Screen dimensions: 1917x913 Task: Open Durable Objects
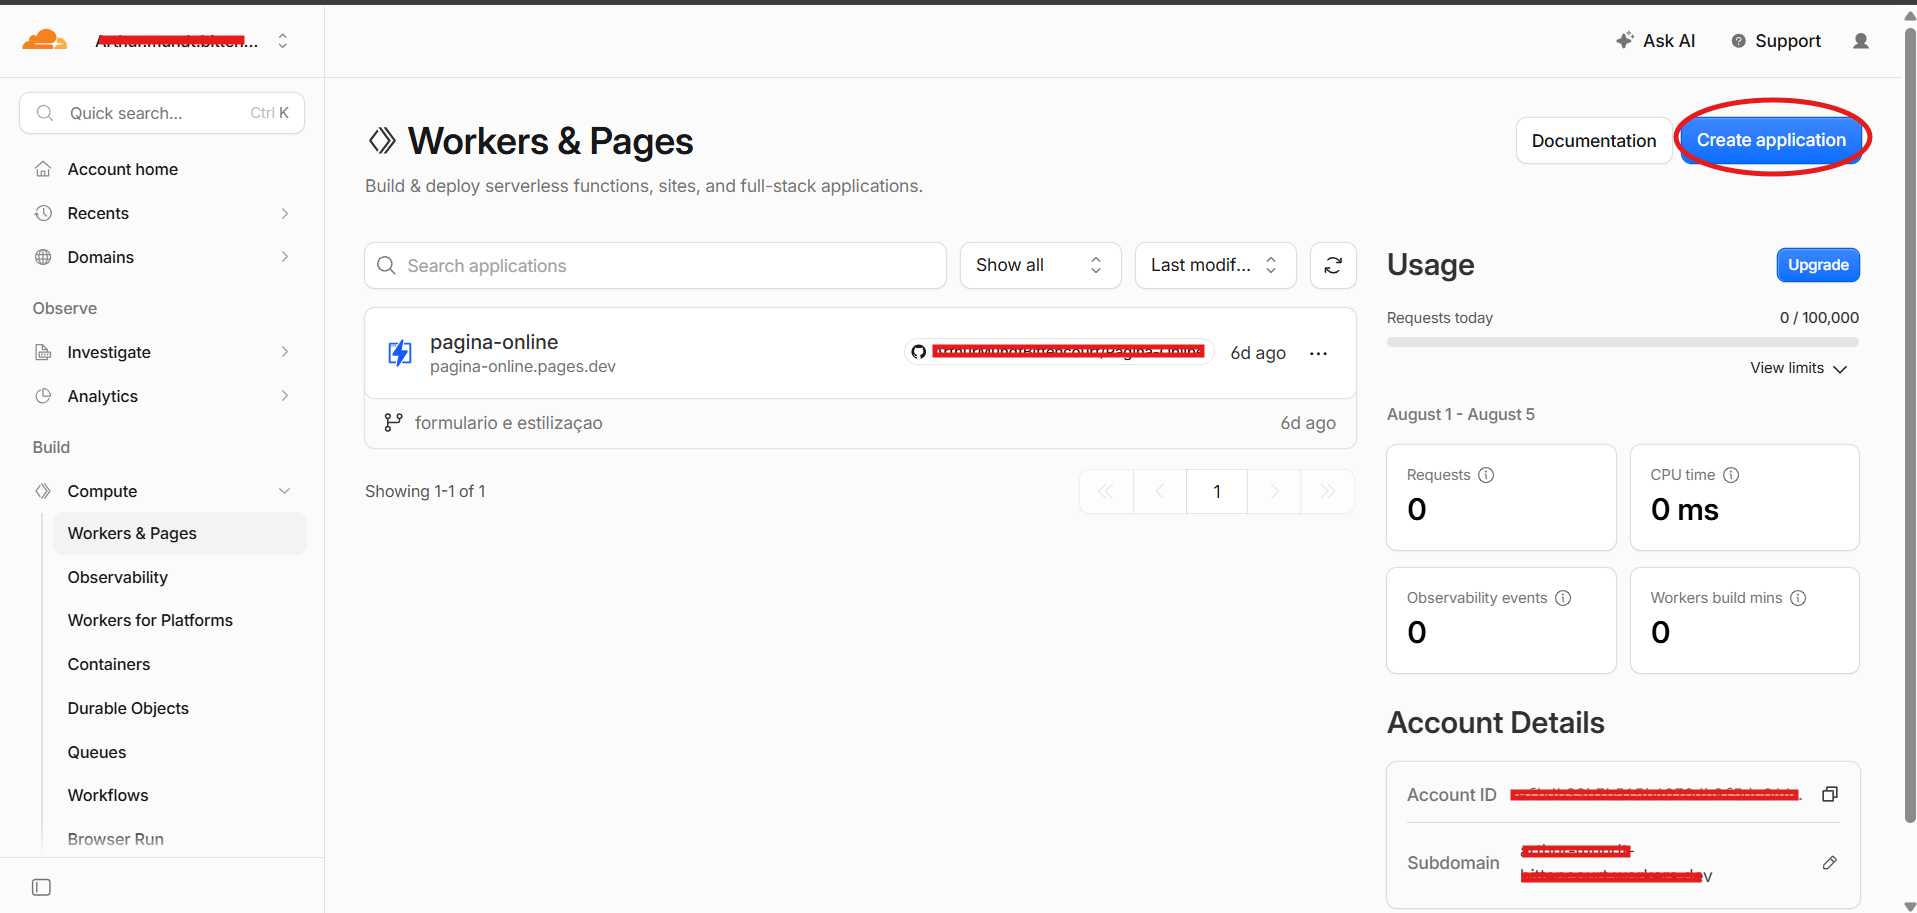click(128, 709)
